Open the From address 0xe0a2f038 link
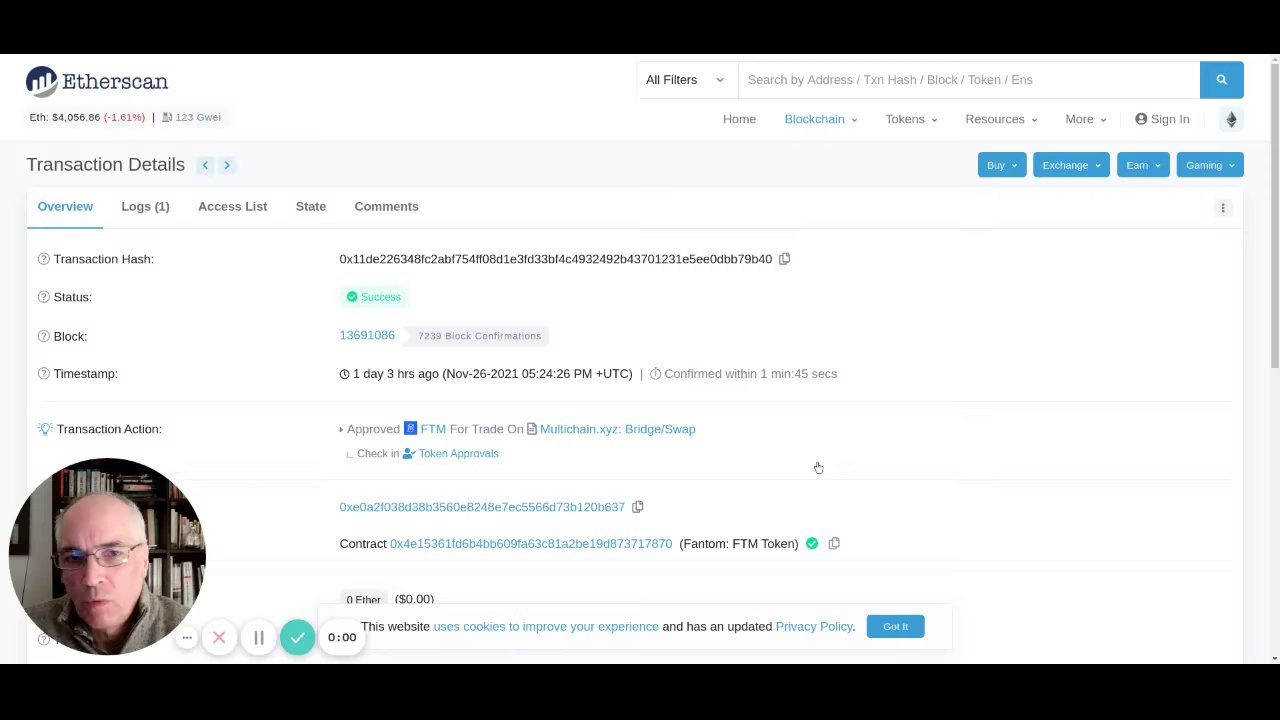This screenshot has height=720, width=1280. click(x=482, y=507)
